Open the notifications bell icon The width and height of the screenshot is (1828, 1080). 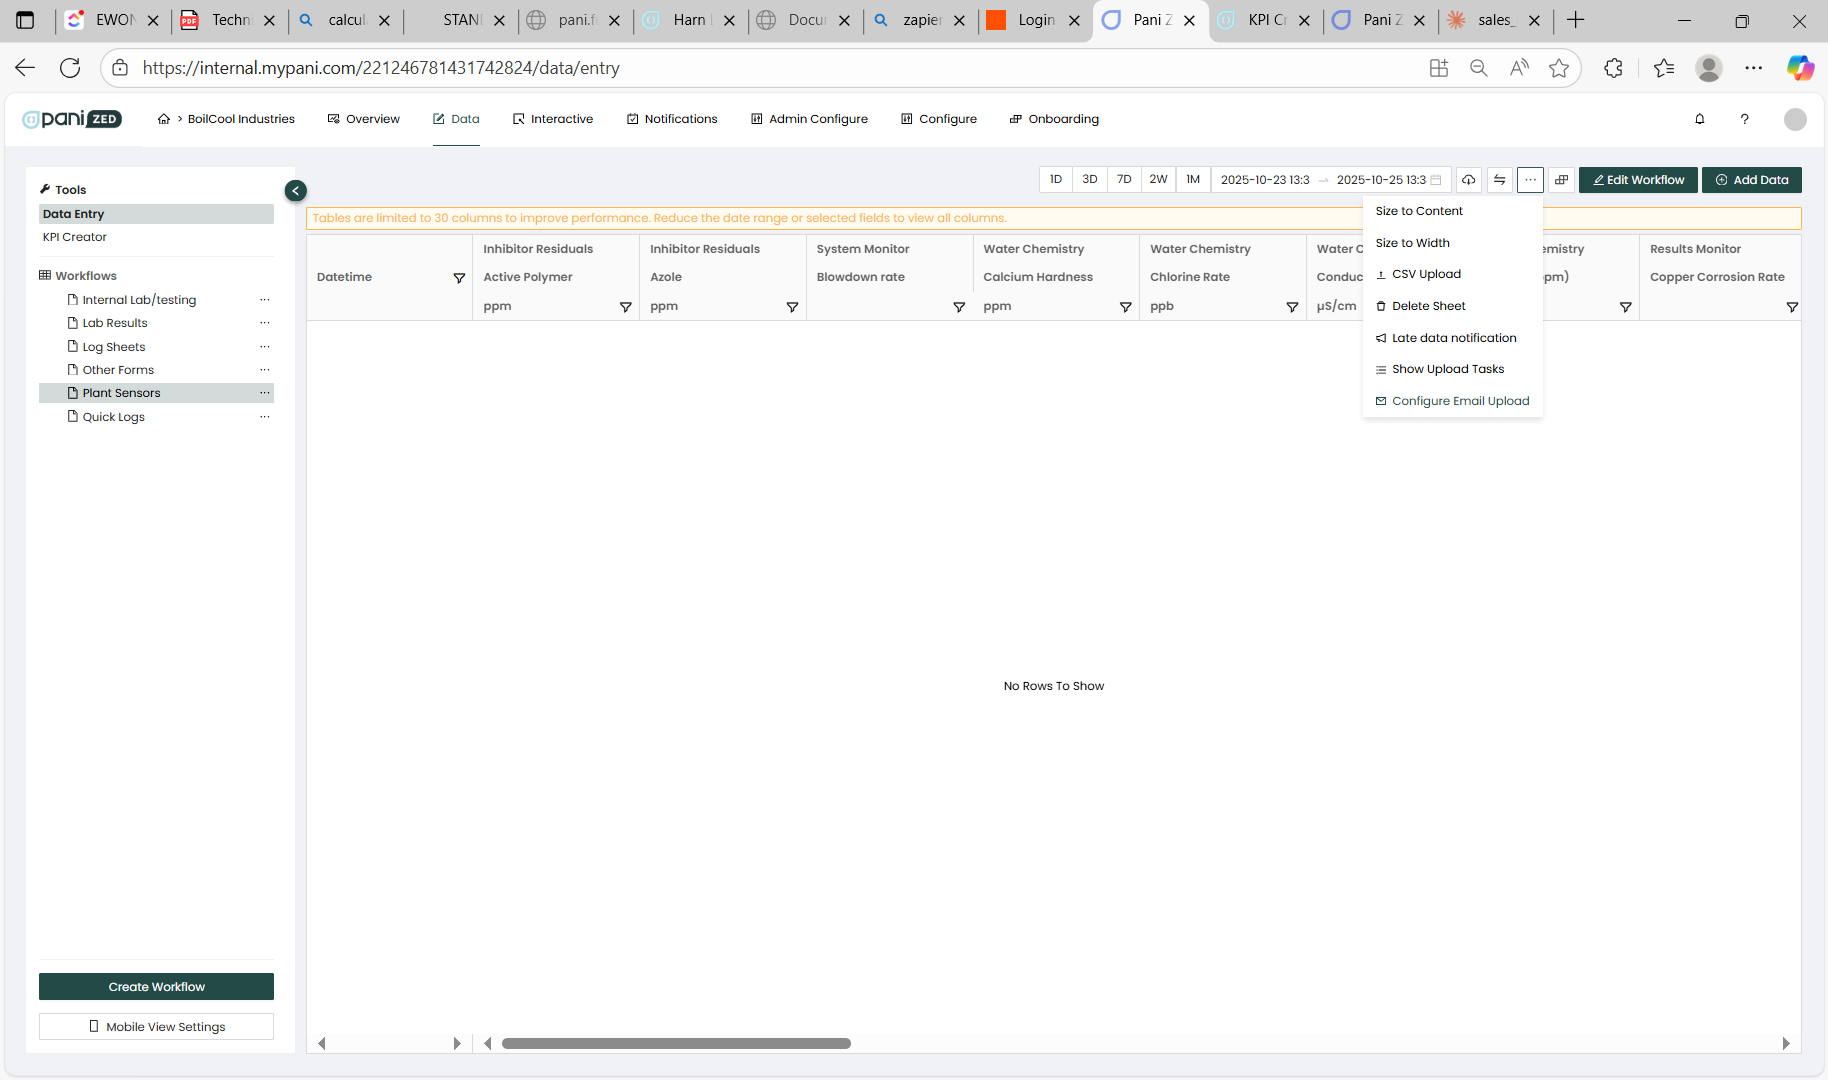1699,119
